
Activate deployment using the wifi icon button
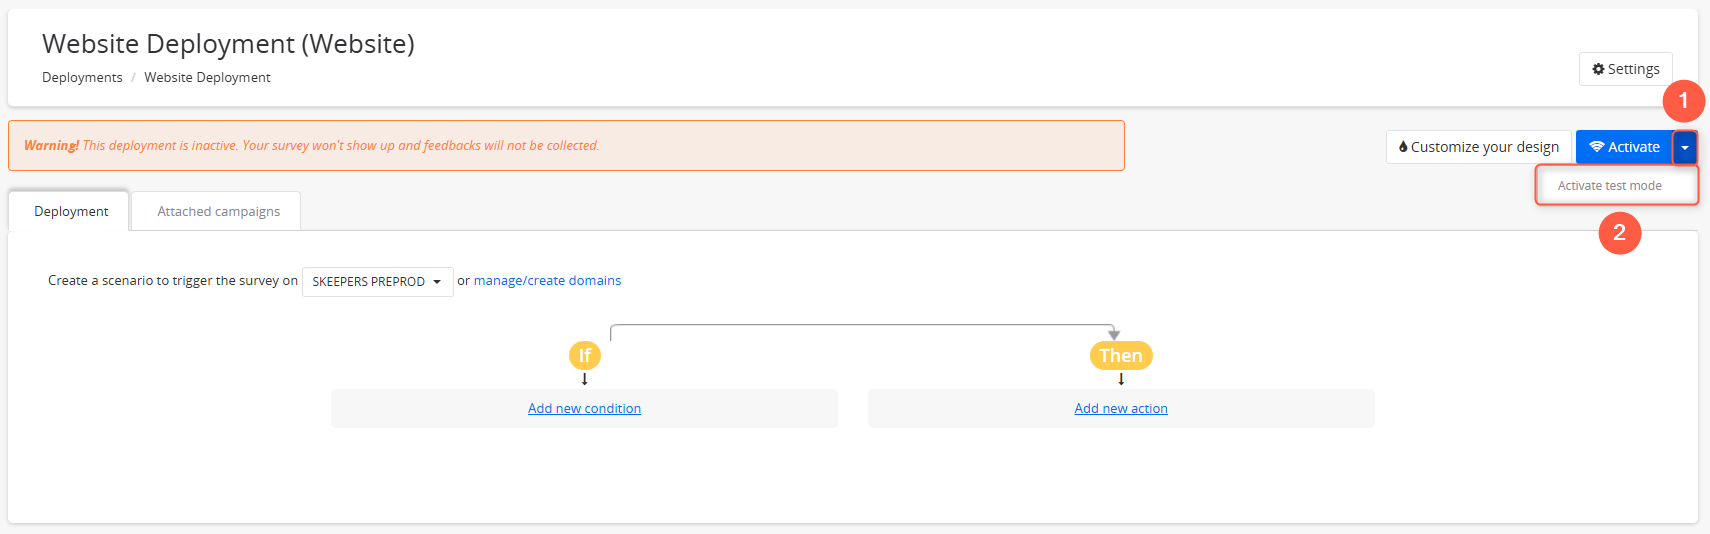click(x=1624, y=147)
